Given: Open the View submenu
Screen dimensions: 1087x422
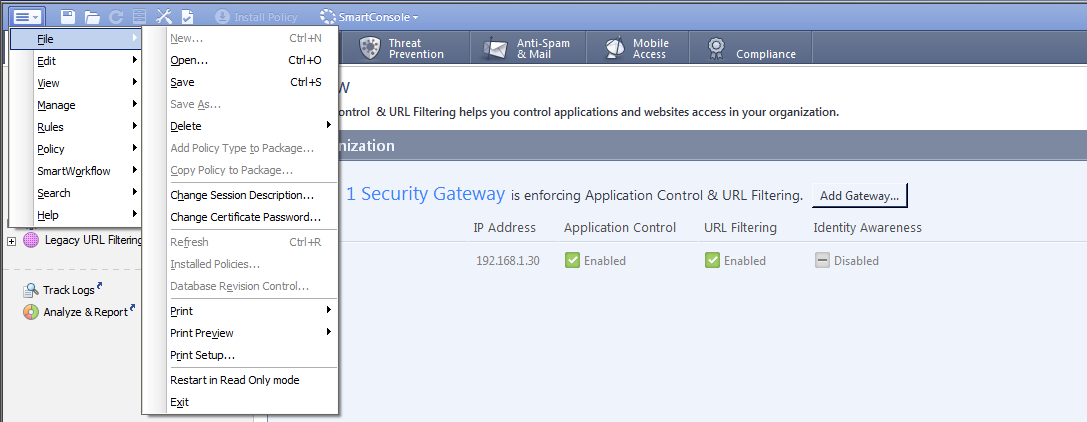Looking at the screenshot, I should coord(76,83).
